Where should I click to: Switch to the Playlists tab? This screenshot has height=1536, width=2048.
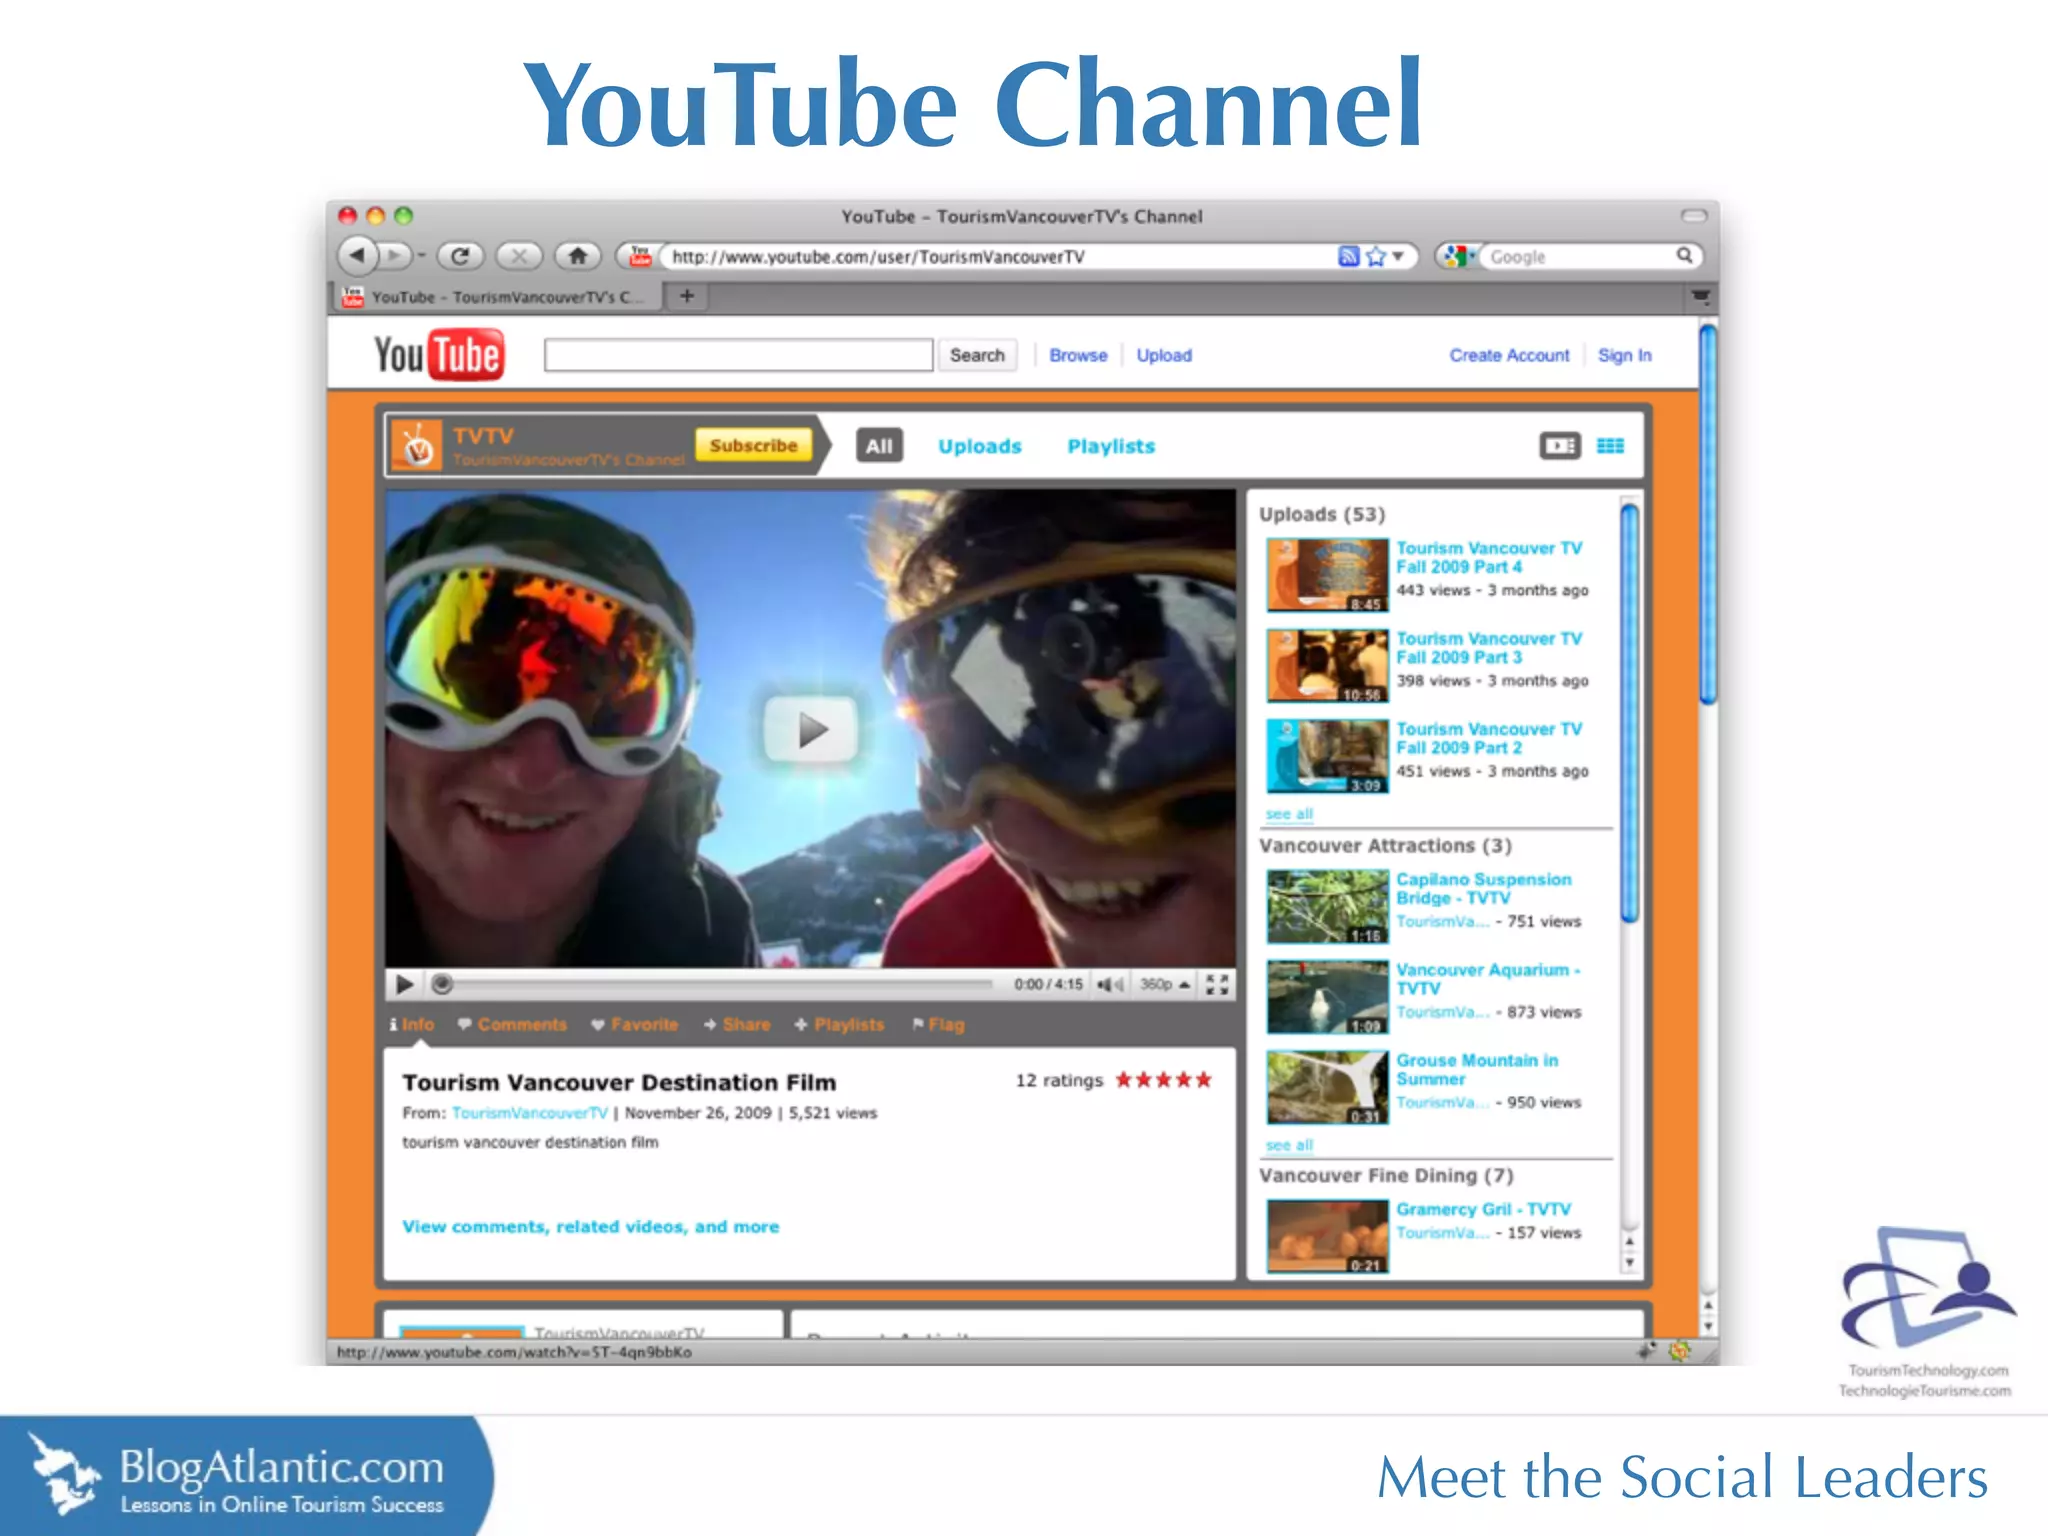click(1111, 446)
